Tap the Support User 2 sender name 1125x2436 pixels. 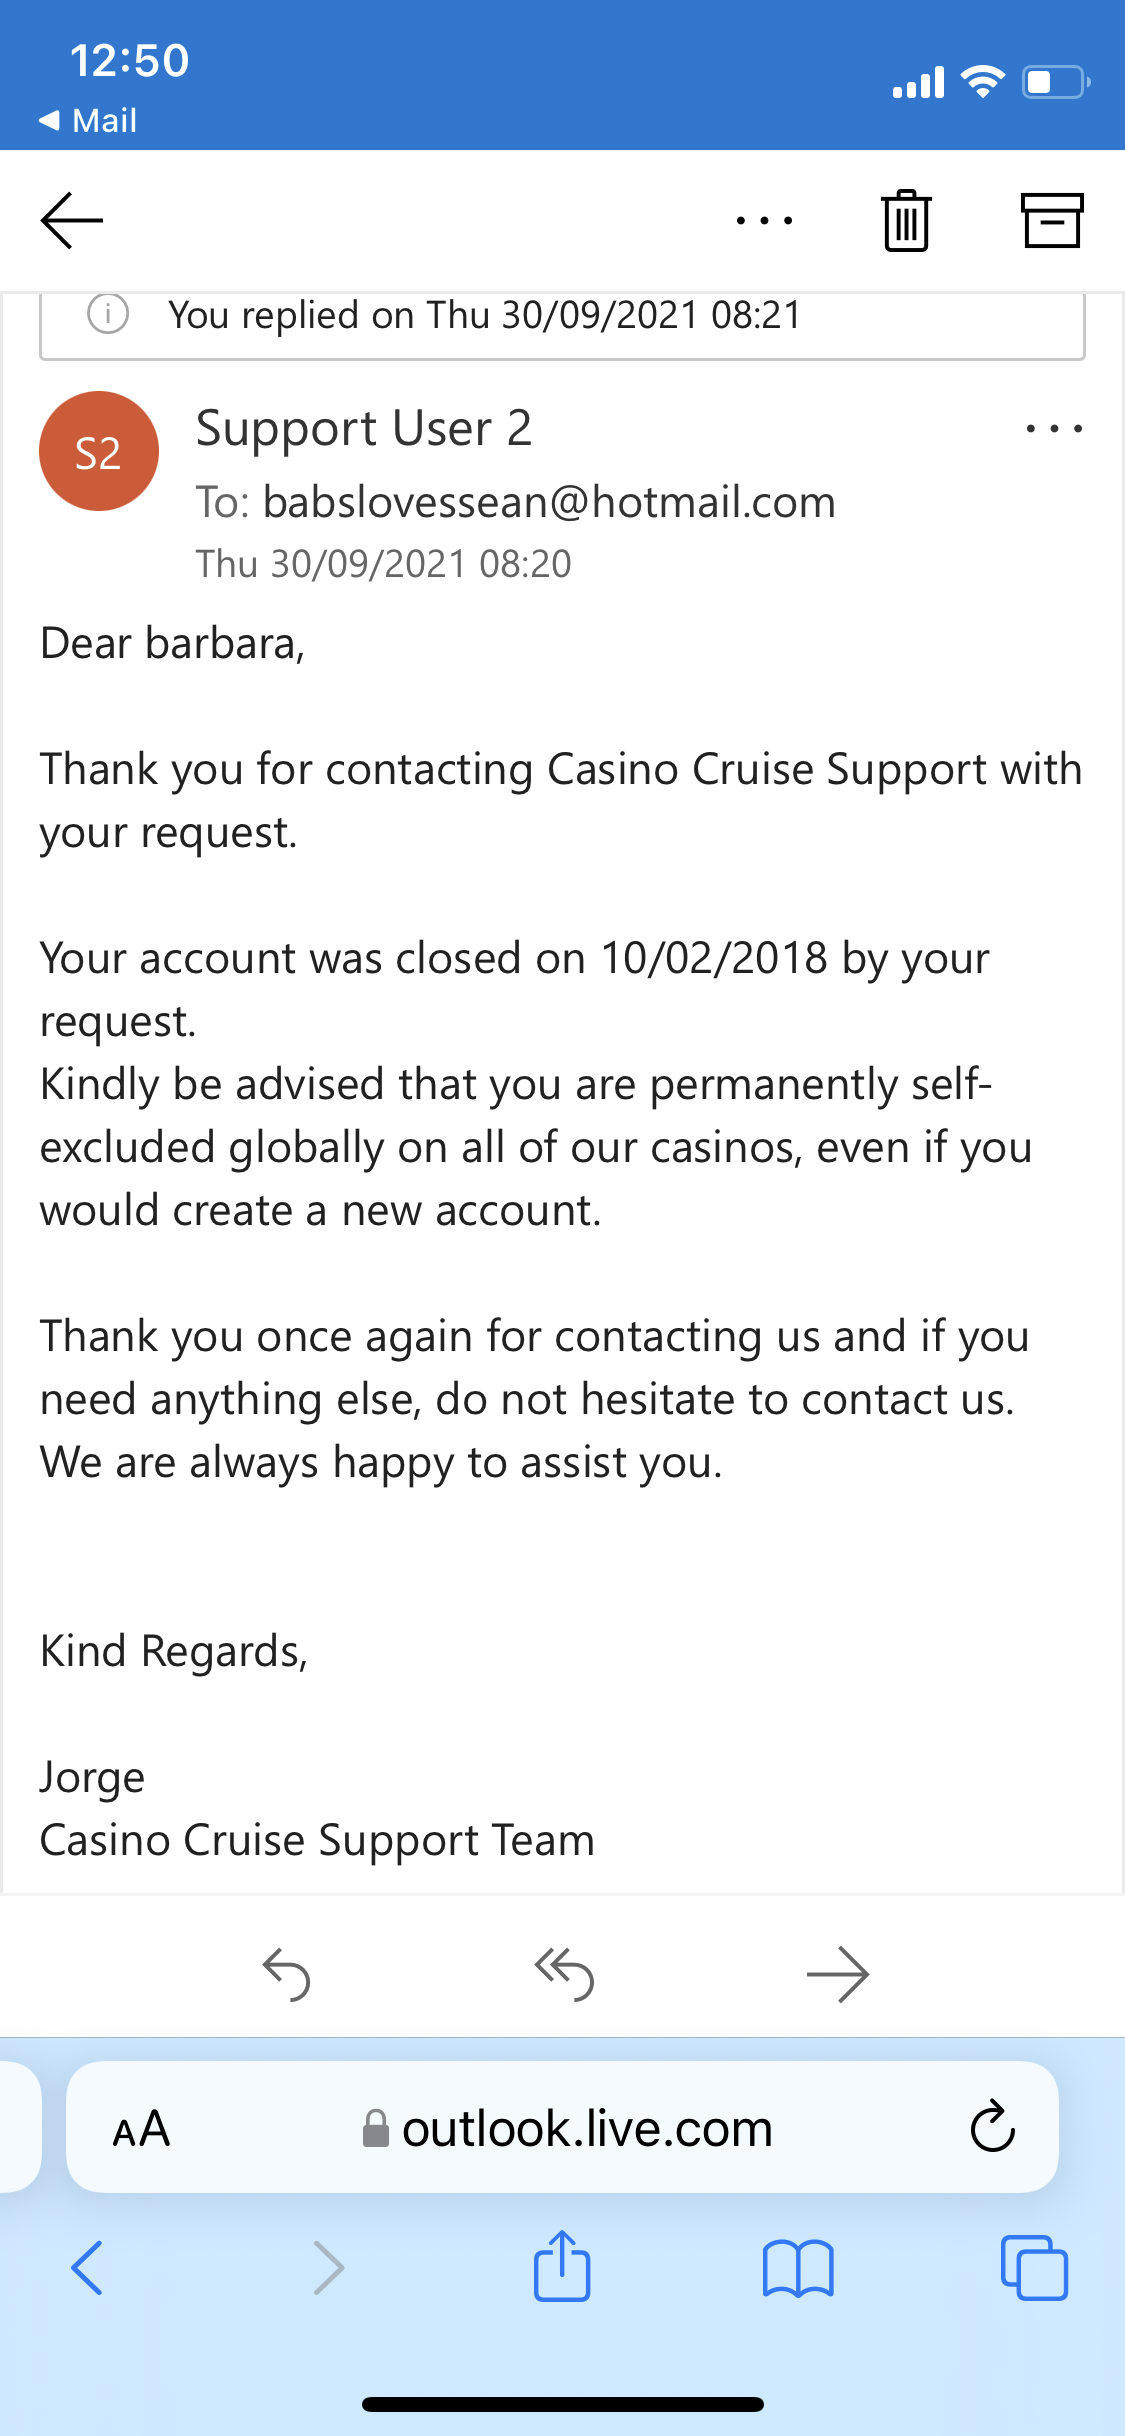click(364, 429)
